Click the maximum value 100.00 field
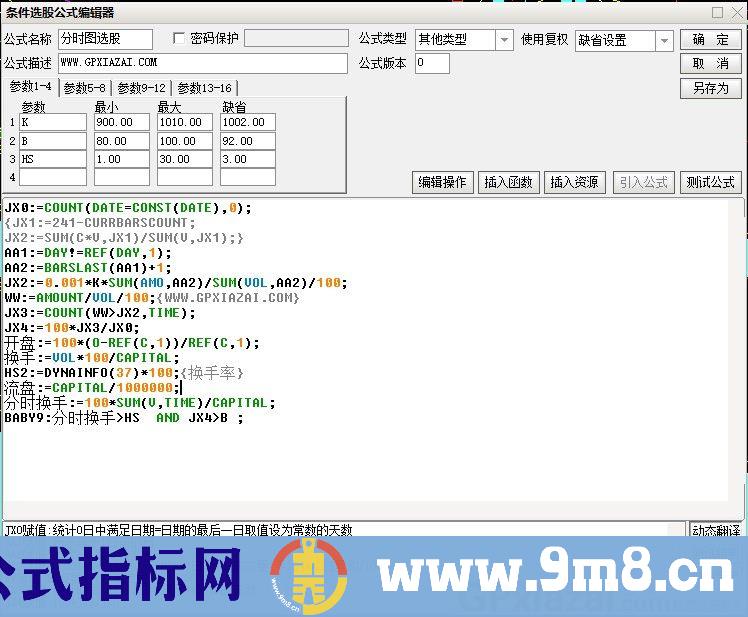 coord(185,141)
